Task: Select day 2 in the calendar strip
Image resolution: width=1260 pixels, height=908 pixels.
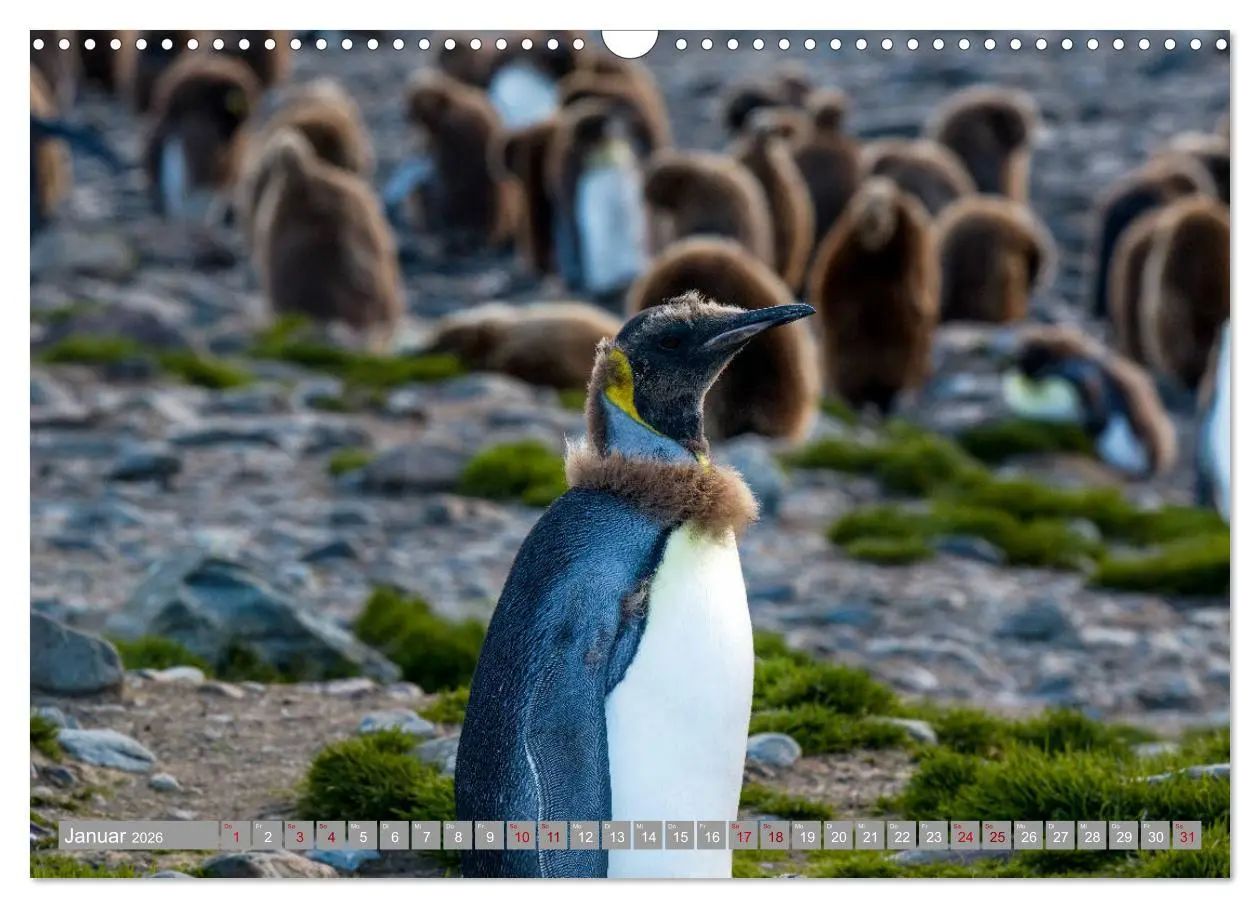Action: tap(267, 835)
